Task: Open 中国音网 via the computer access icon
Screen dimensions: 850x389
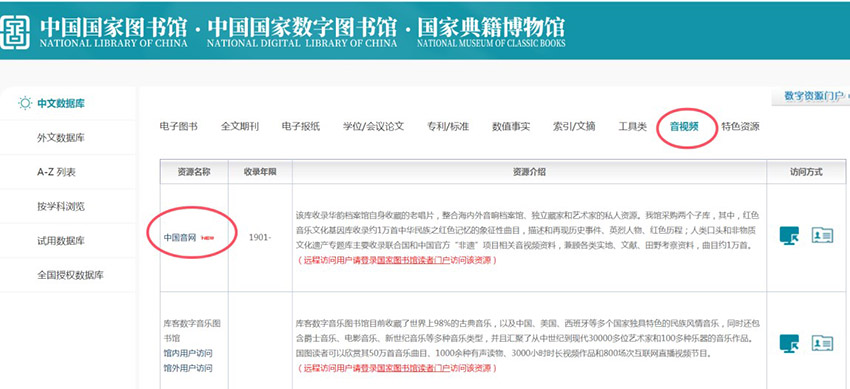Action: click(789, 236)
